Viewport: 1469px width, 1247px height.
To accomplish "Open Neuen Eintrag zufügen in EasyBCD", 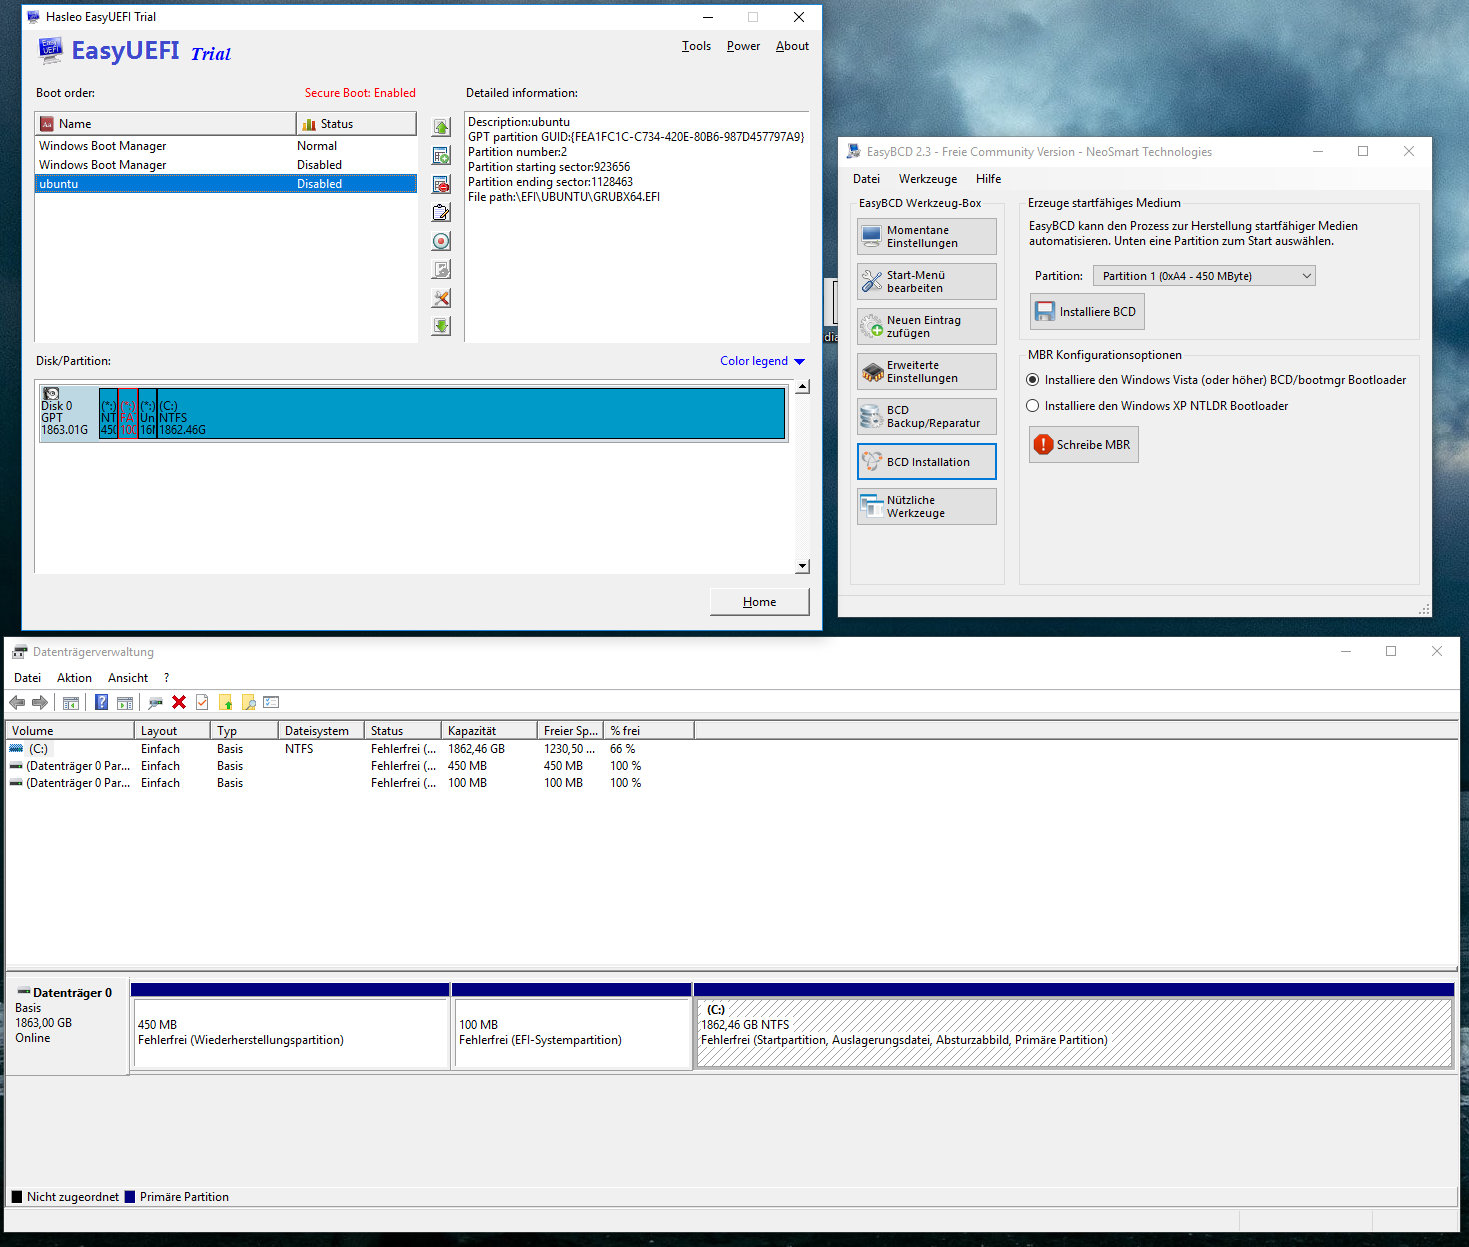I will click(x=927, y=327).
